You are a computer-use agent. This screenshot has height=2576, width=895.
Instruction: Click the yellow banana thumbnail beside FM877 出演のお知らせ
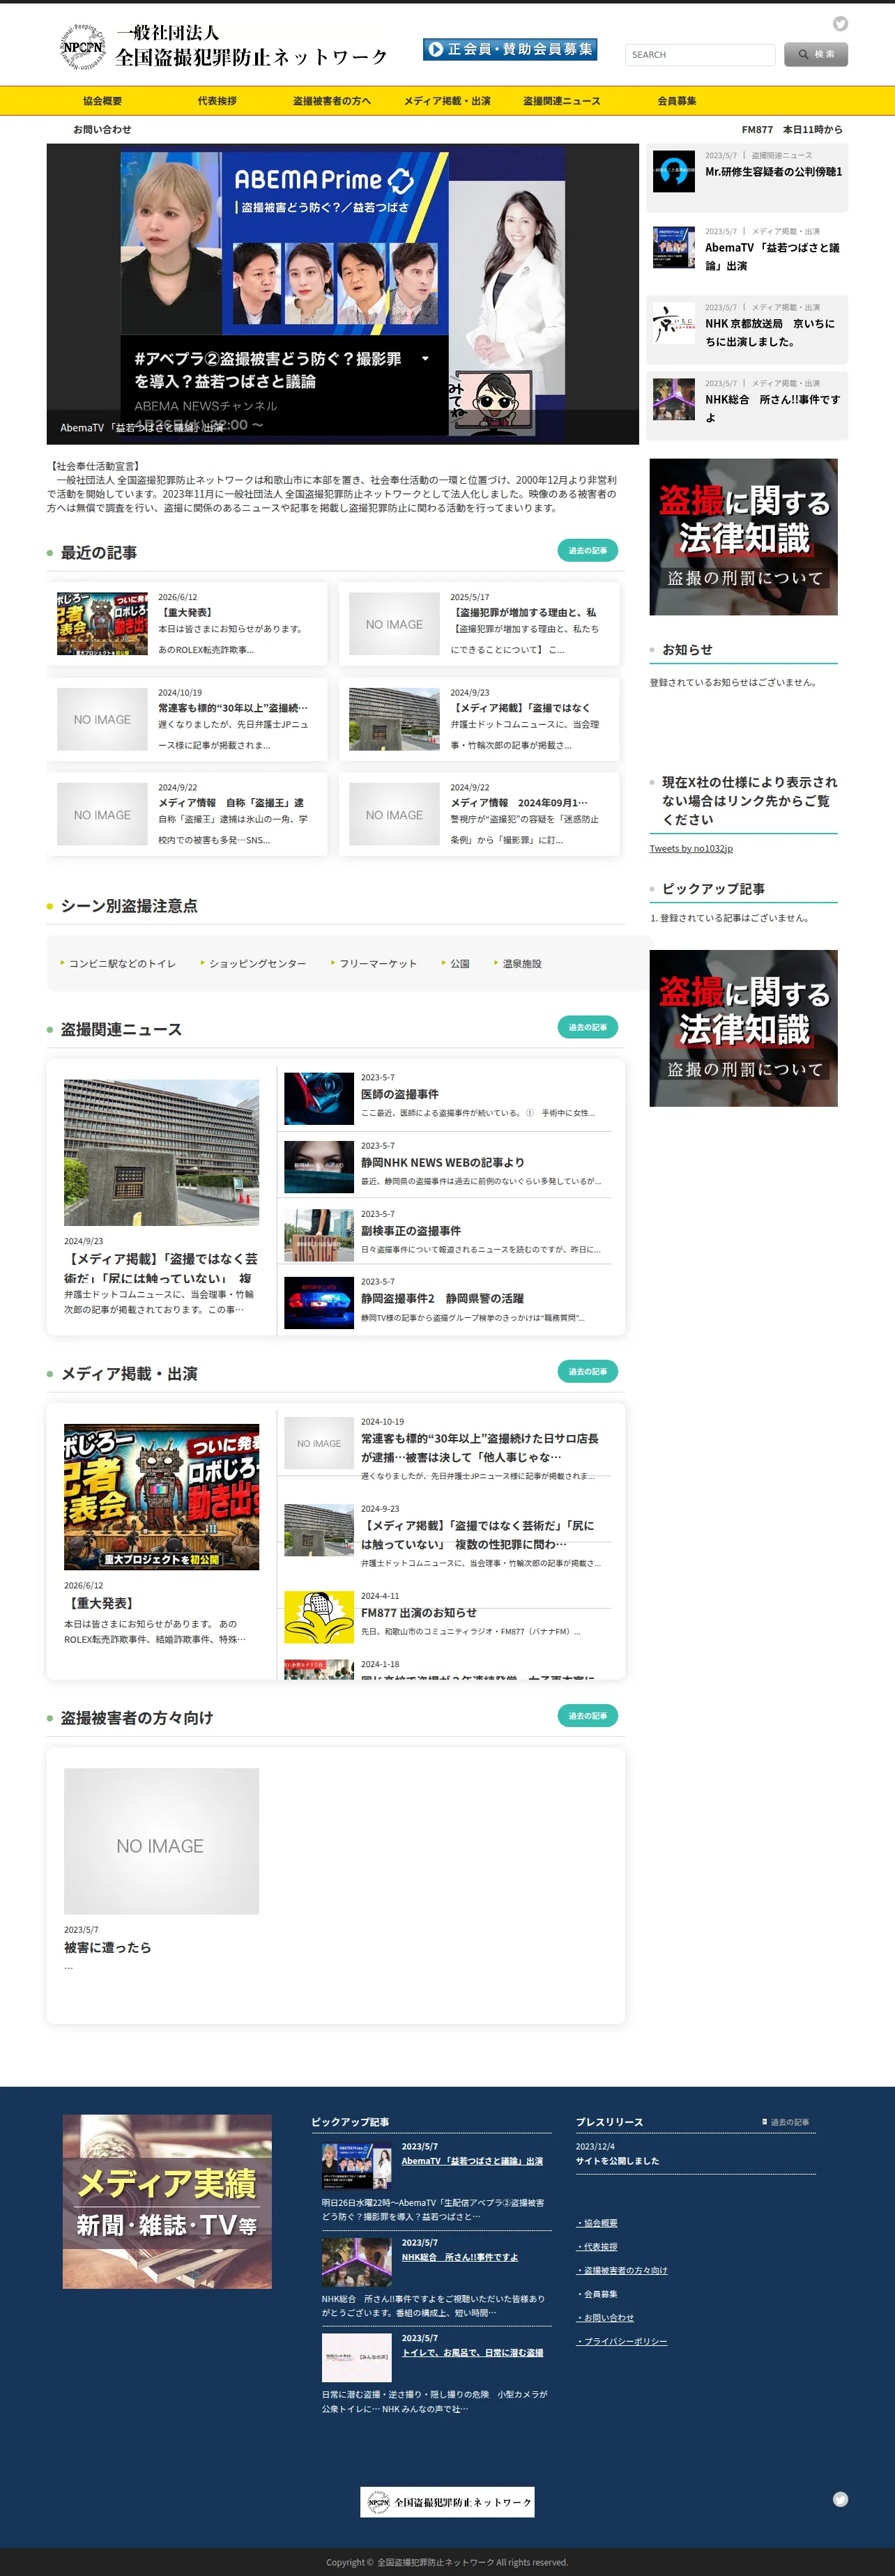pyautogui.click(x=319, y=1617)
